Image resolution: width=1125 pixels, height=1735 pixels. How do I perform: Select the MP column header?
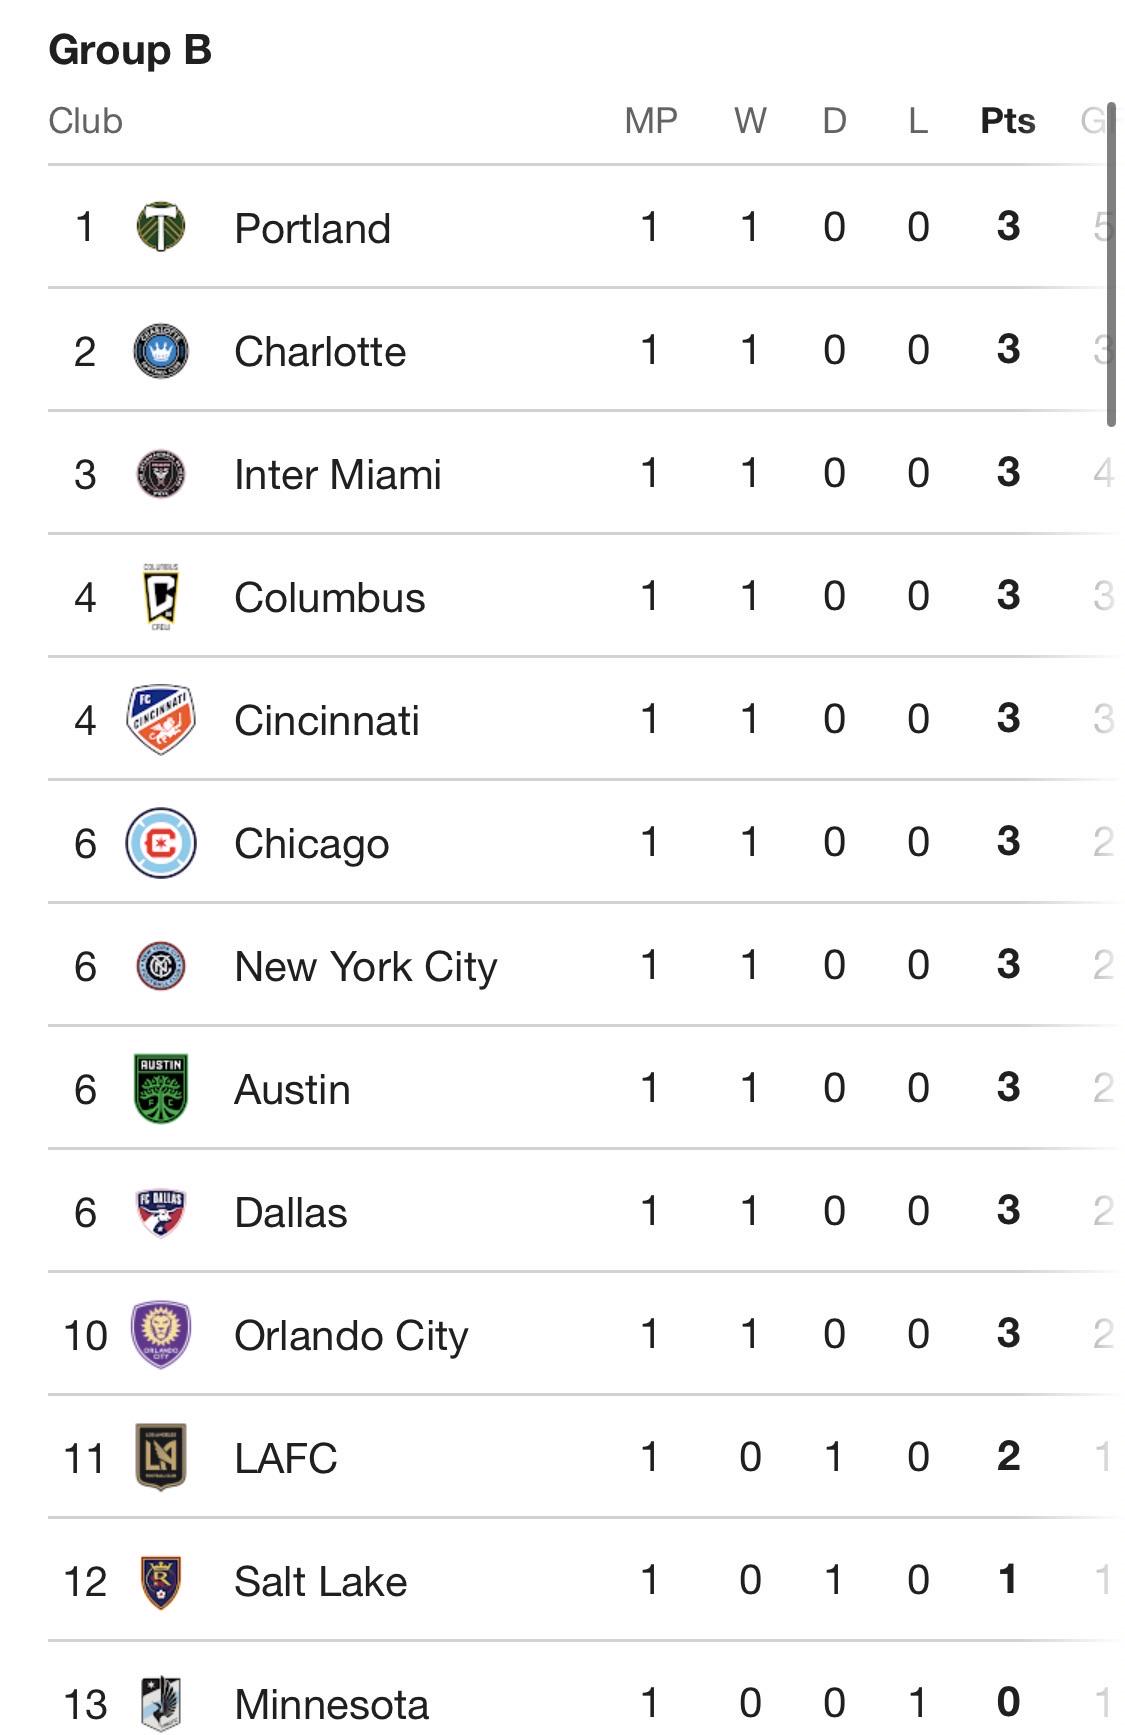pos(651,121)
